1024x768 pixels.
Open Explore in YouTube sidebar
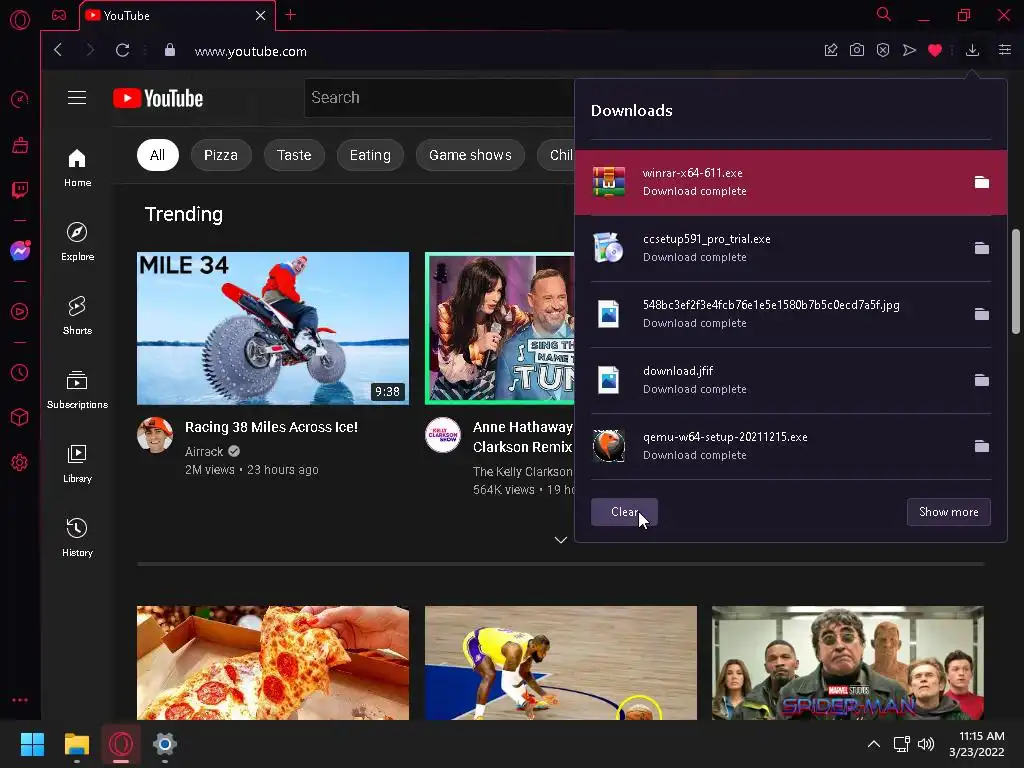click(77, 242)
